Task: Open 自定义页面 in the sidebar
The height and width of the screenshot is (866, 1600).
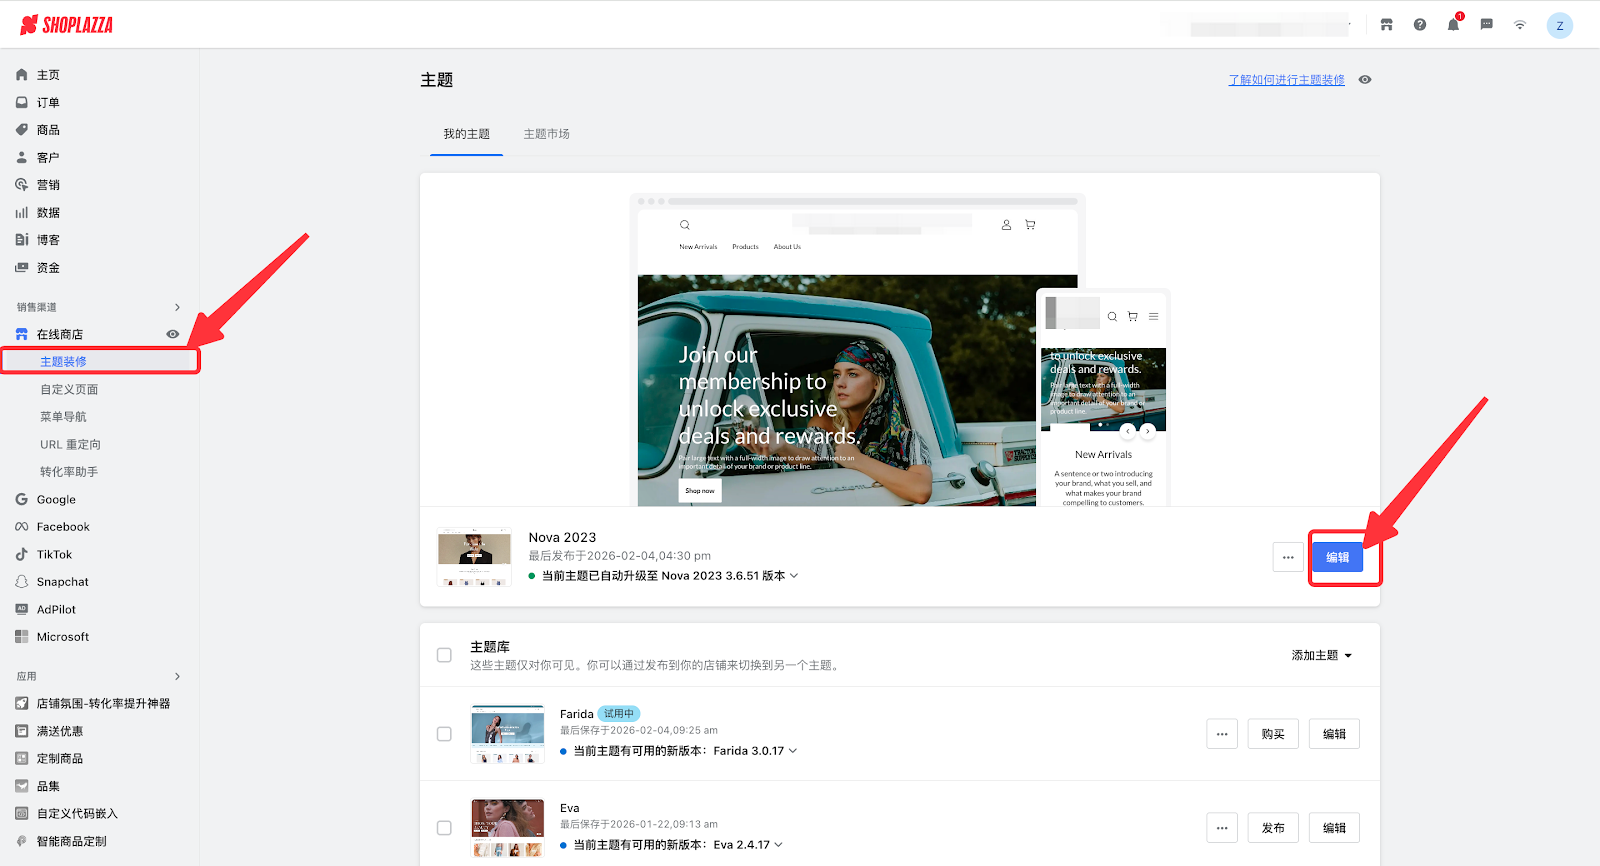Action: pos(69,389)
